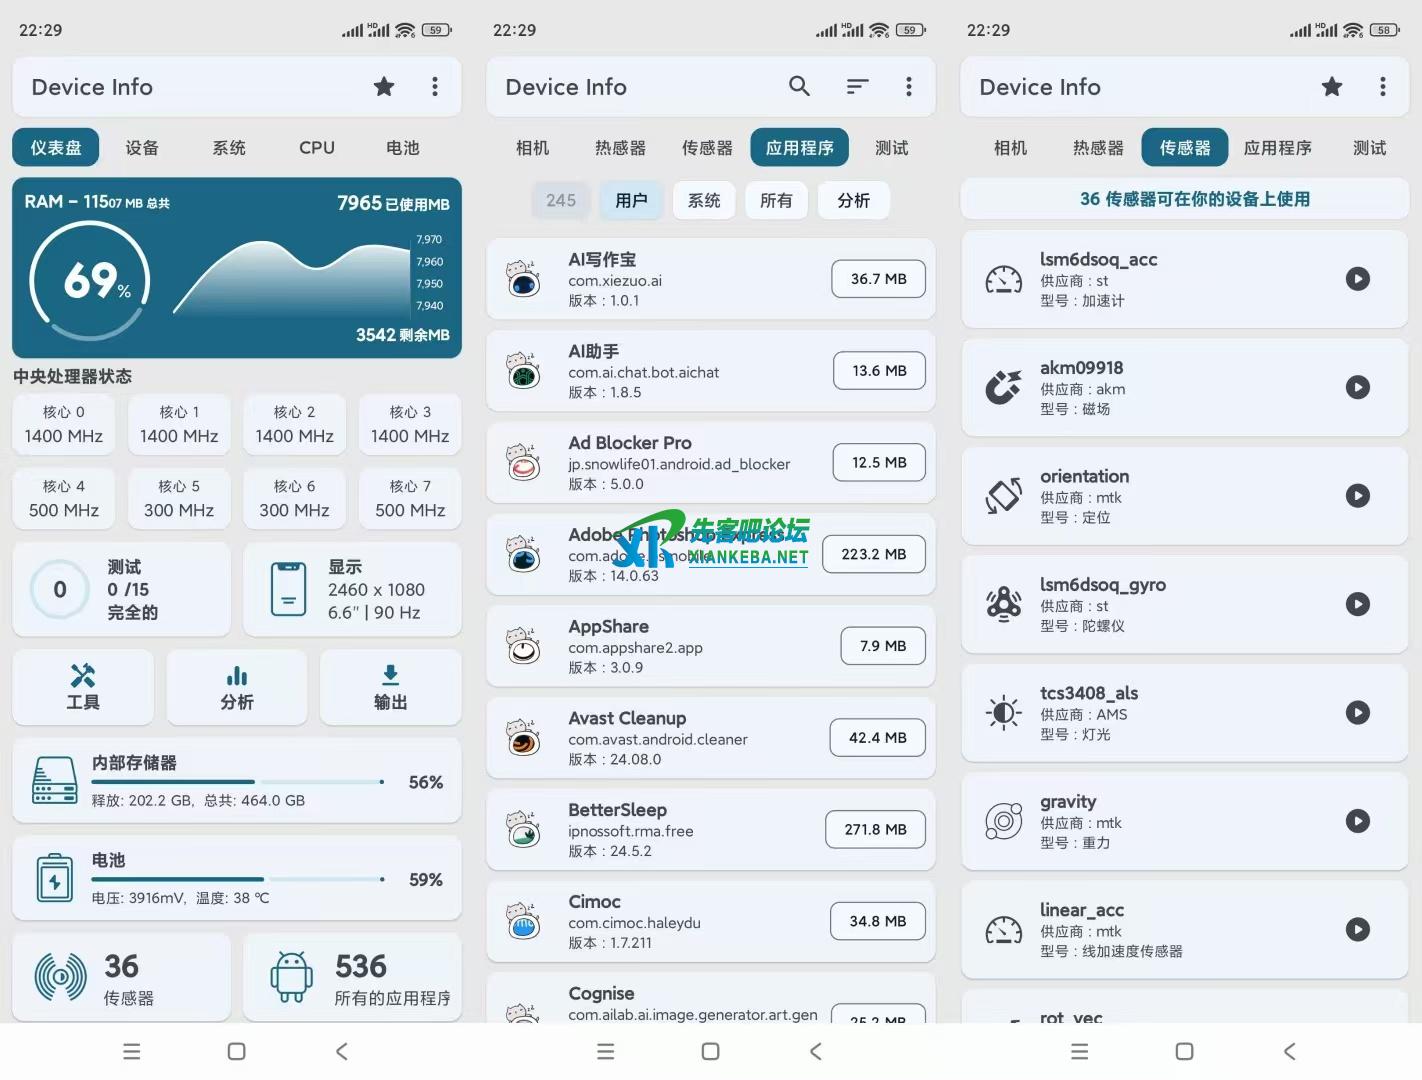Open the 电池 battery tab

(403, 148)
